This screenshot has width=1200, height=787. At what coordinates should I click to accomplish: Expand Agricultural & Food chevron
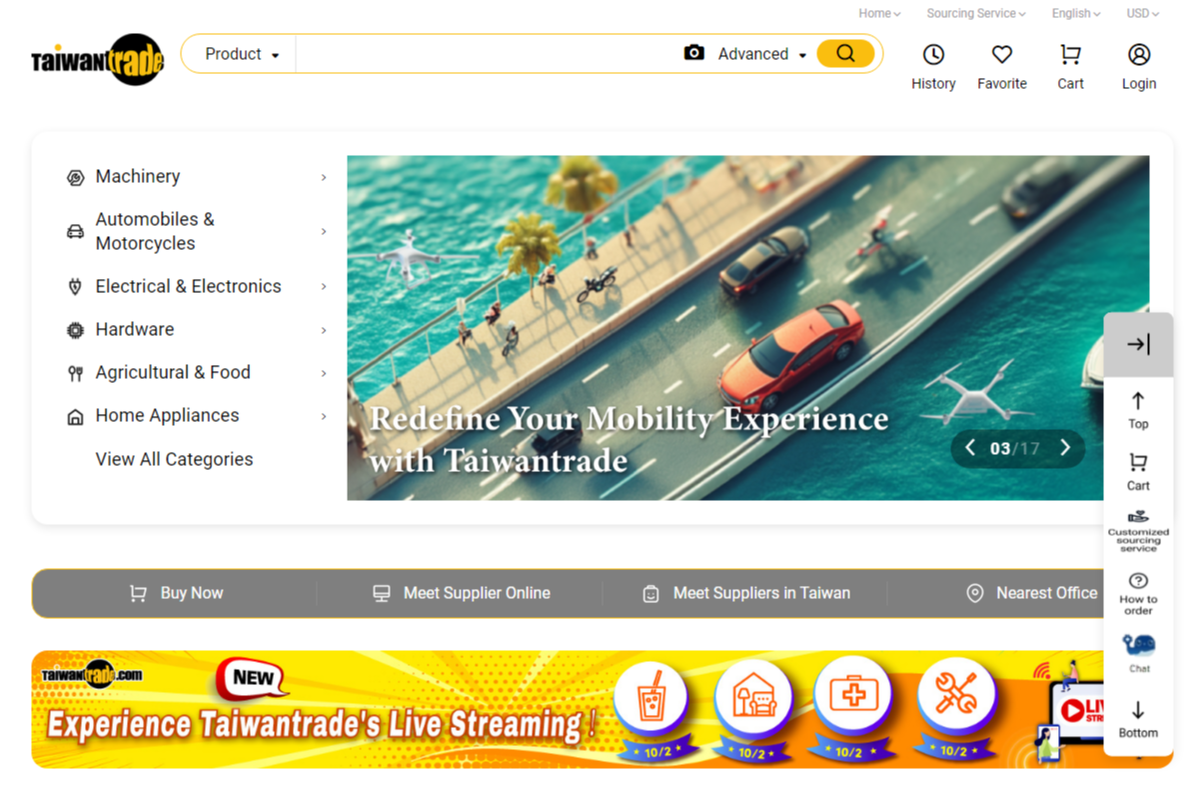click(323, 373)
